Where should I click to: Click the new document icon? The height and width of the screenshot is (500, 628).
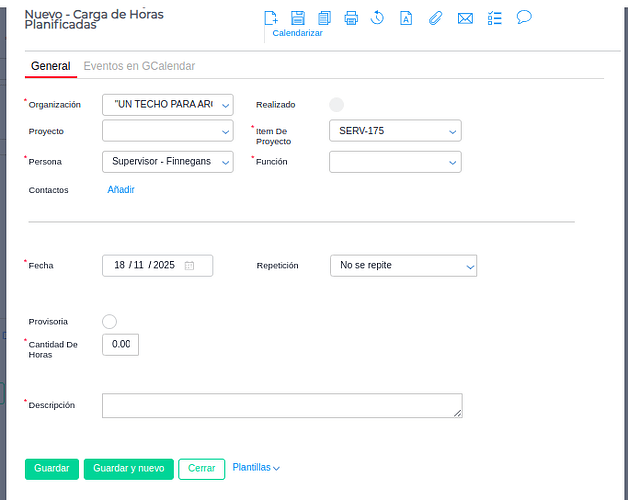271,18
